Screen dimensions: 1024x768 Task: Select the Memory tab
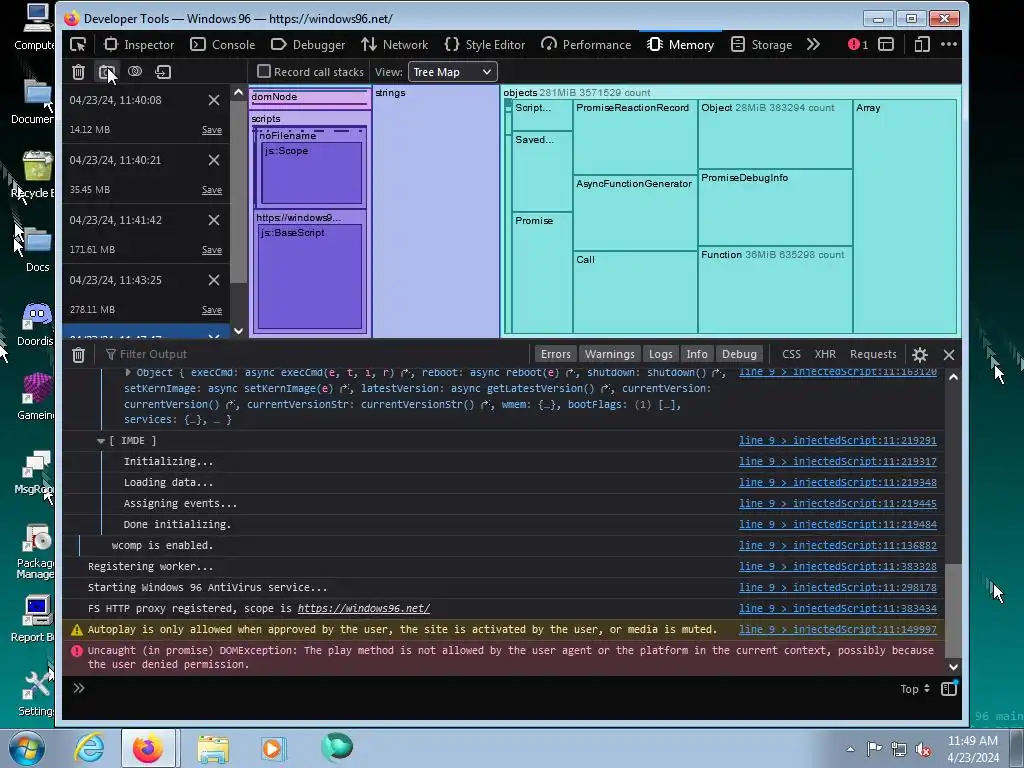[x=680, y=44]
